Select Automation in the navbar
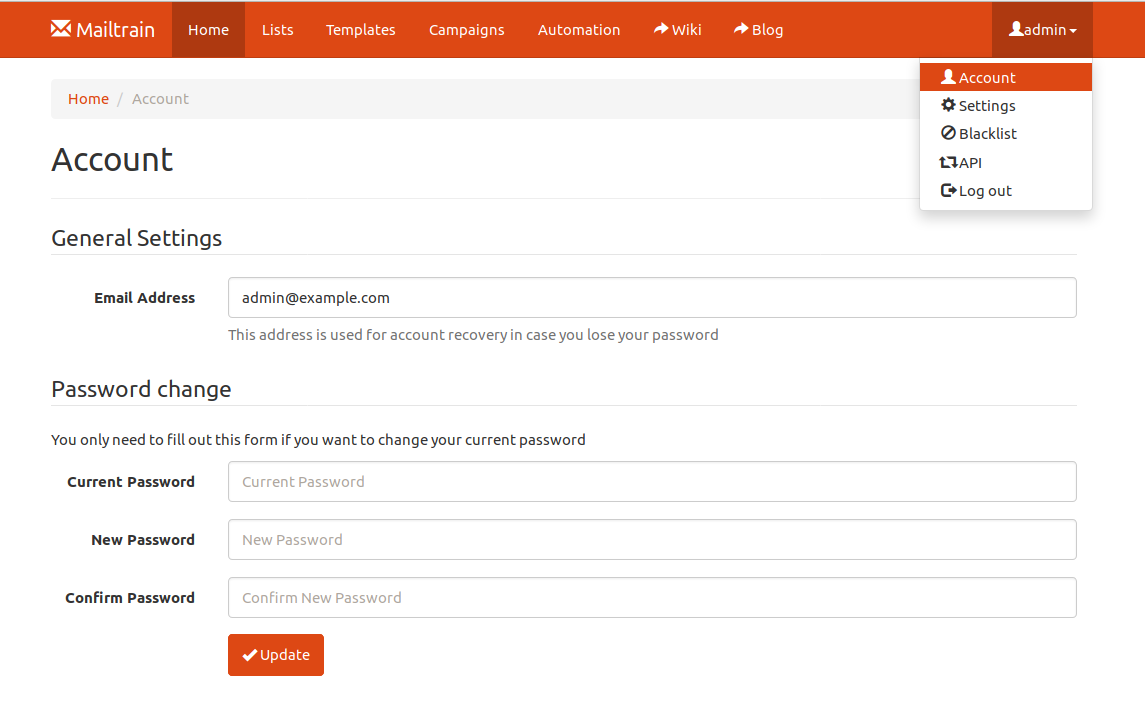This screenshot has width=1145, height=704. pos(579,30)
